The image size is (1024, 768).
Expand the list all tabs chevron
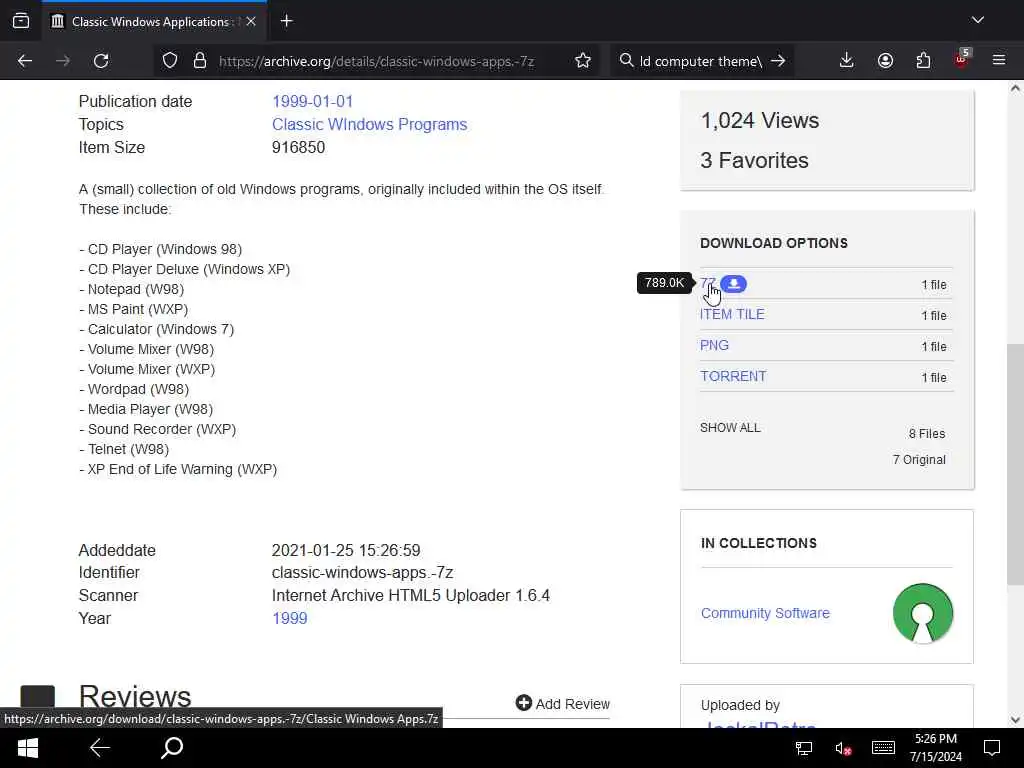point(978,20)
